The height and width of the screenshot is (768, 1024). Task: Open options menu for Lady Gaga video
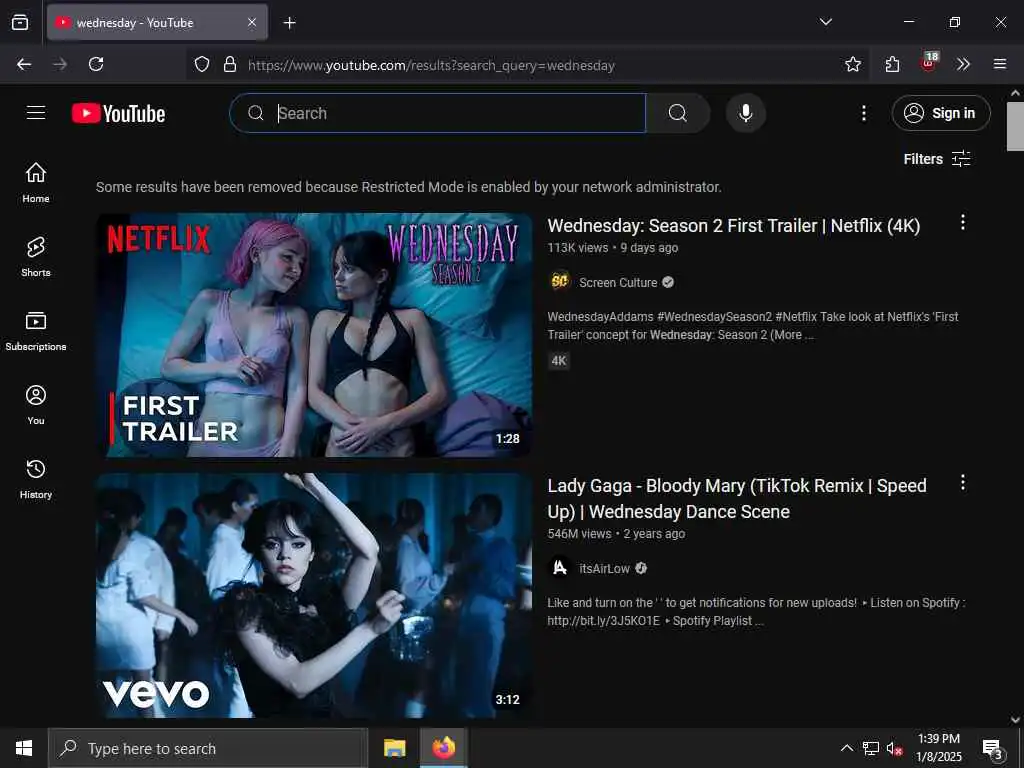click(x=962, y=483)
